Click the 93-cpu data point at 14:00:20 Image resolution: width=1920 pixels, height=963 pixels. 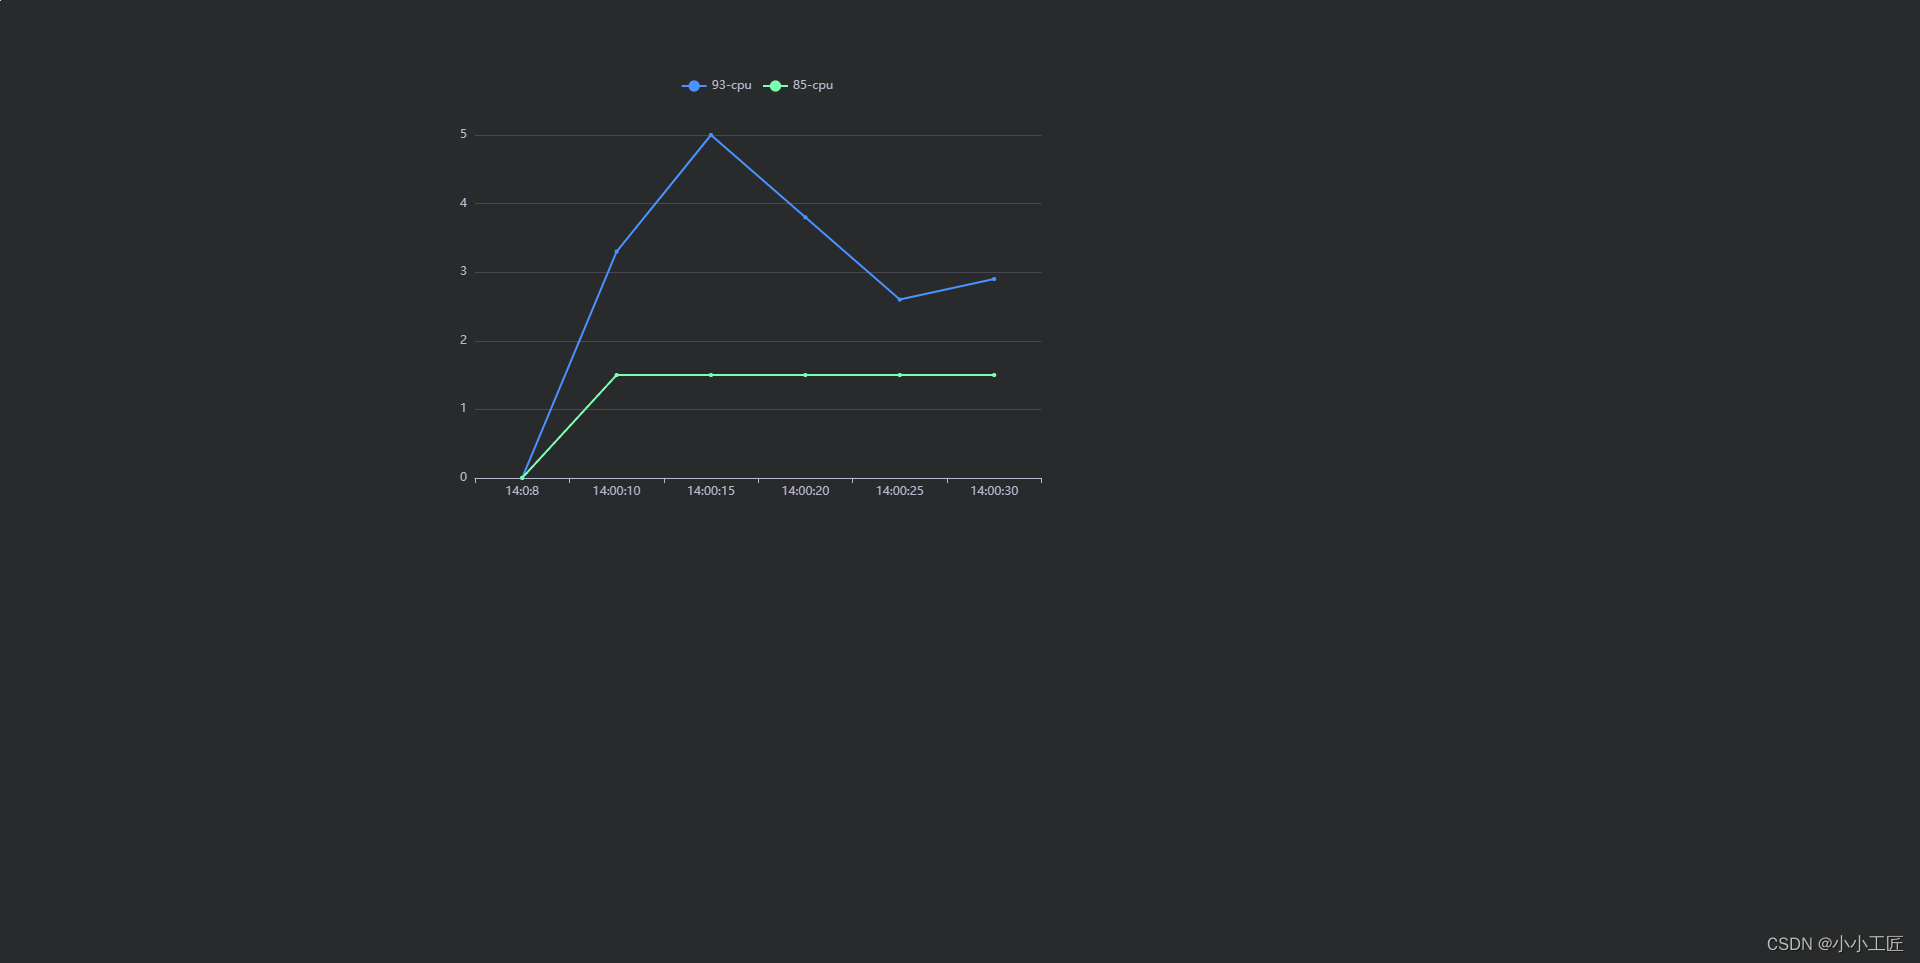[805, 217]
